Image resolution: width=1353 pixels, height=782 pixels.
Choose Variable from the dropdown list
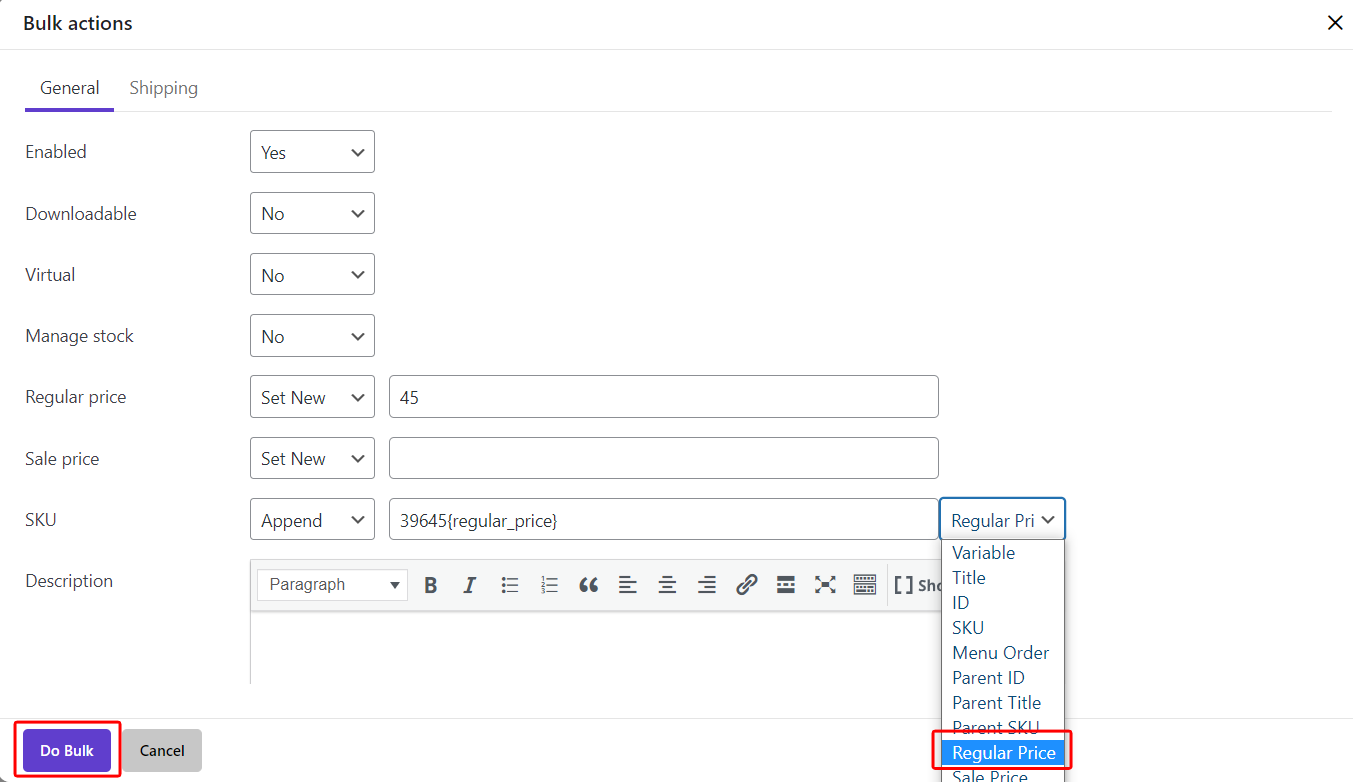tap(1002, 553)
